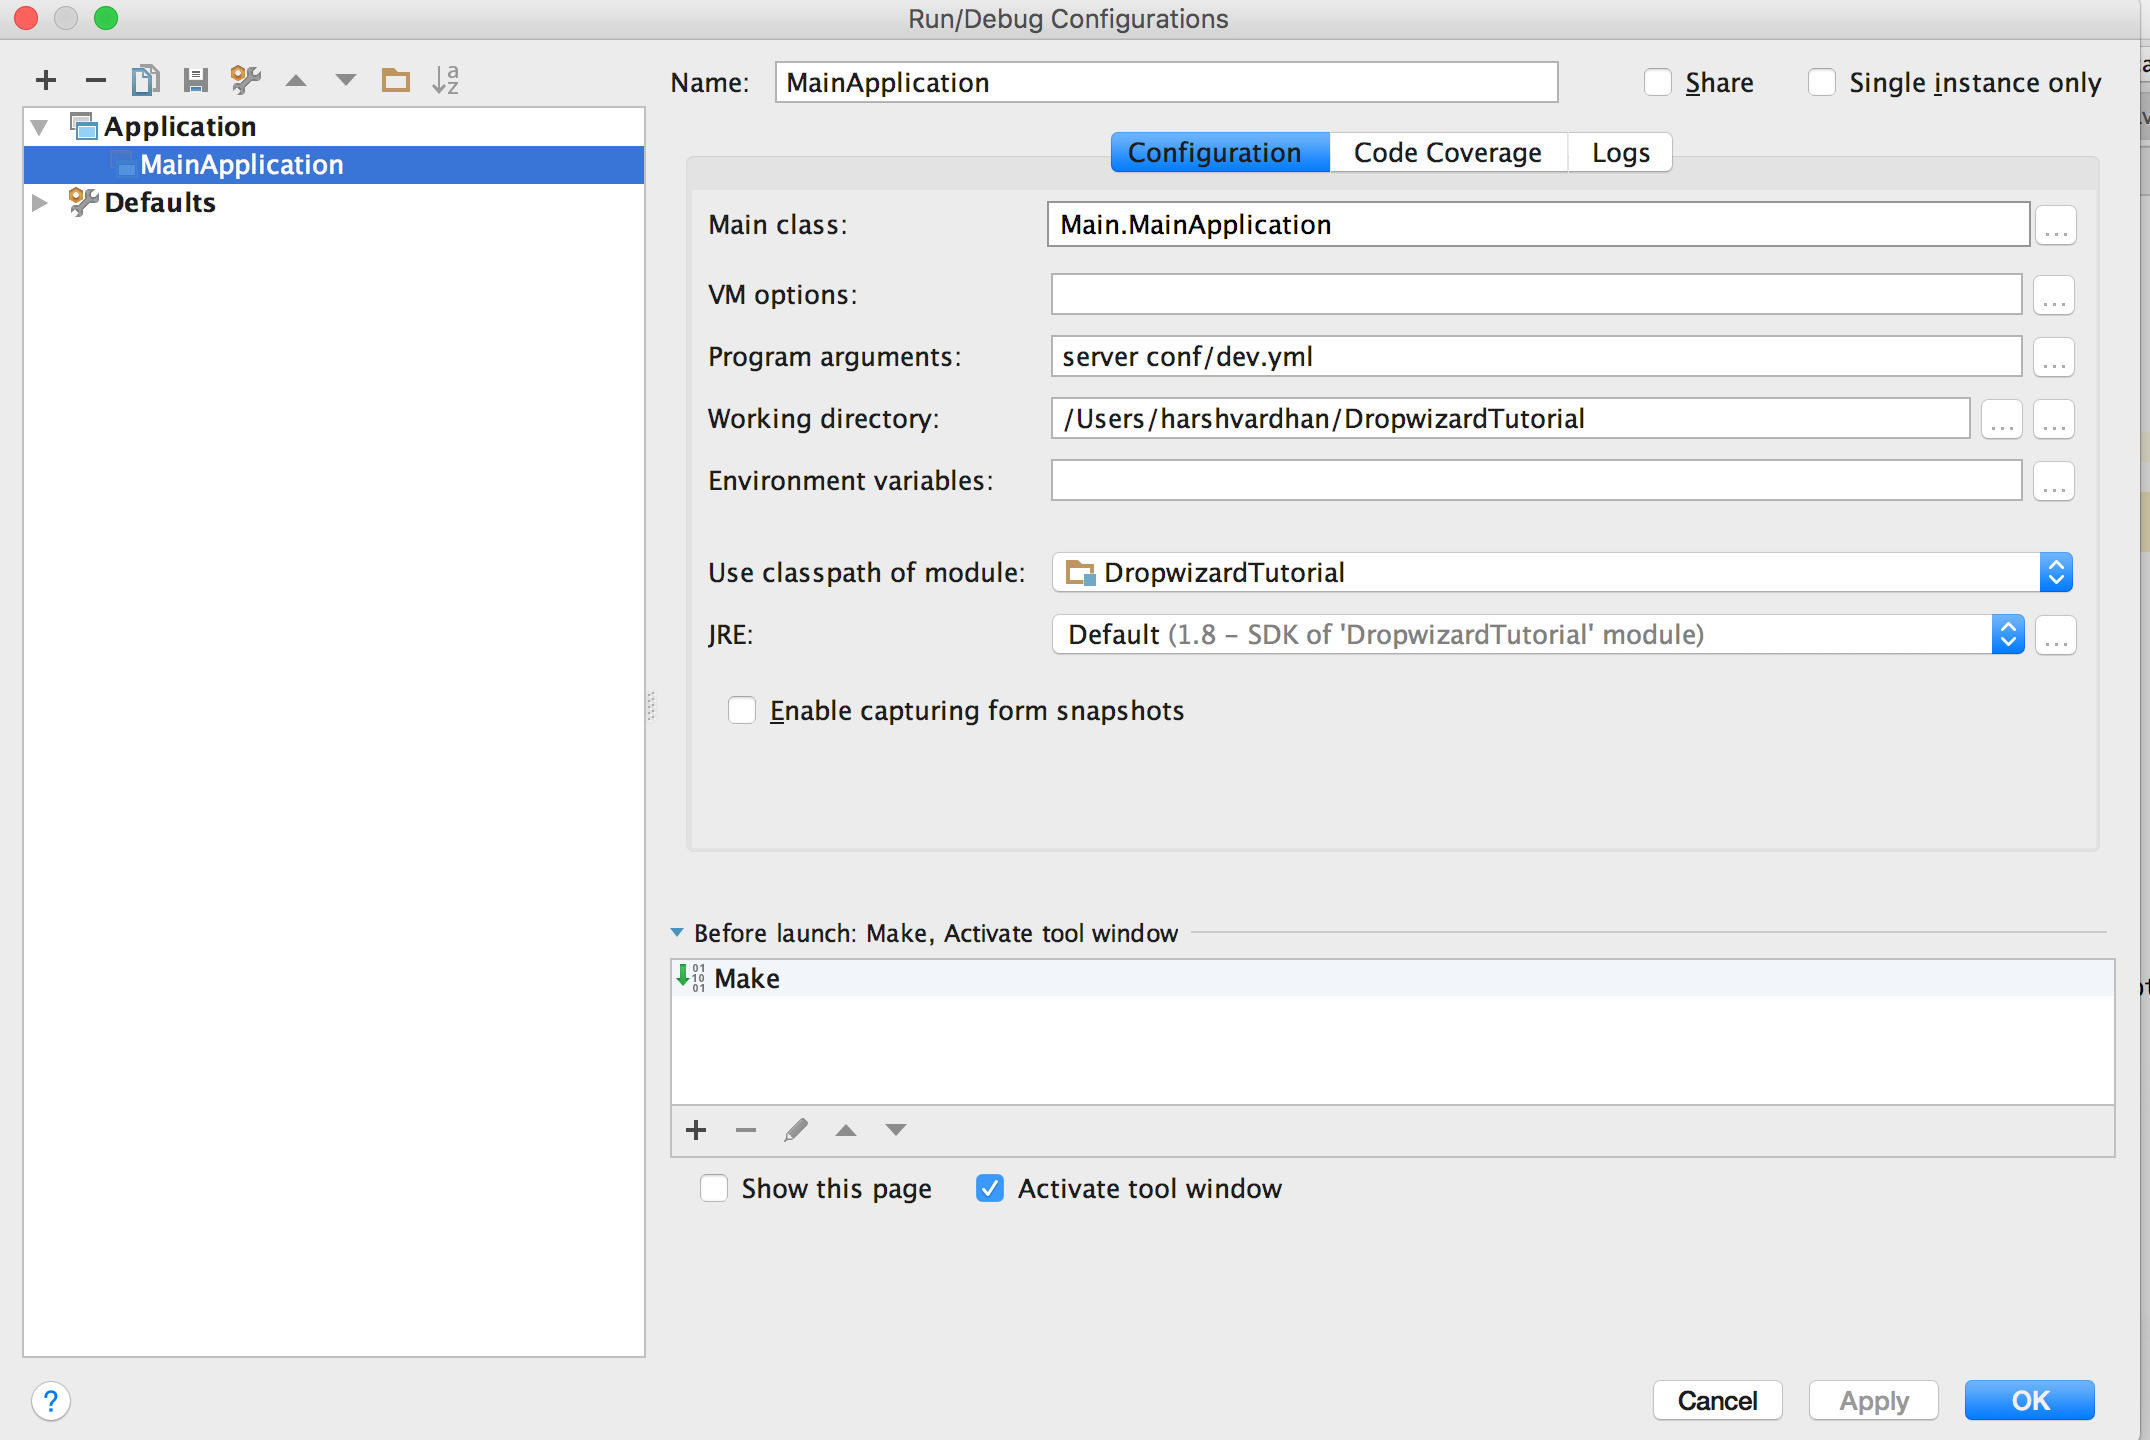Viewport: 2150px width, 1440px height.
Task: Open the classpath module dropdown
Action: [2056, 572]
